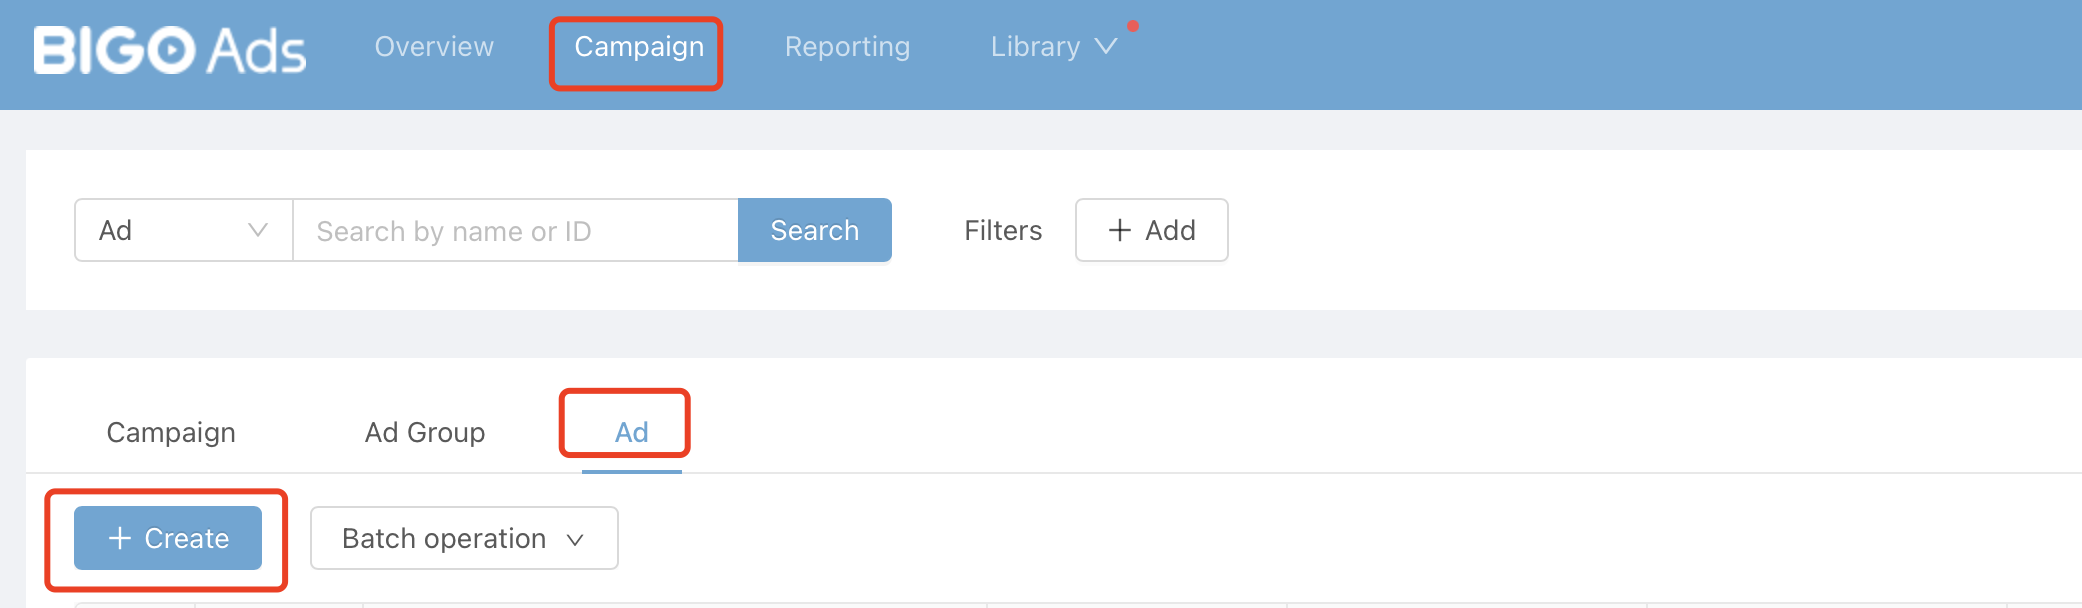Open the Library menu
Viewport: 2082px width, 608px height.
tap(1053, 47)
